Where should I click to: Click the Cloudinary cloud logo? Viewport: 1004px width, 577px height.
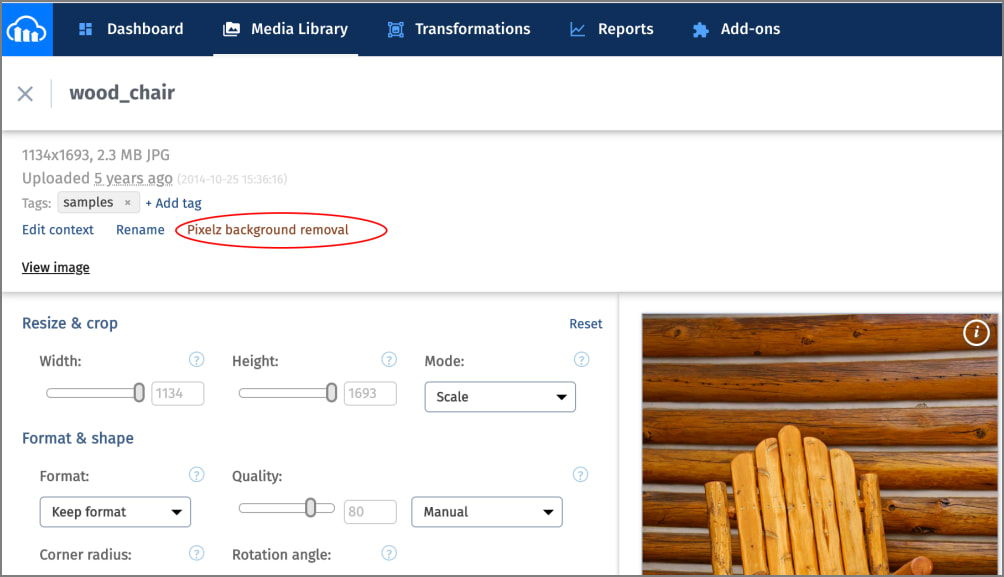(27, 29)
